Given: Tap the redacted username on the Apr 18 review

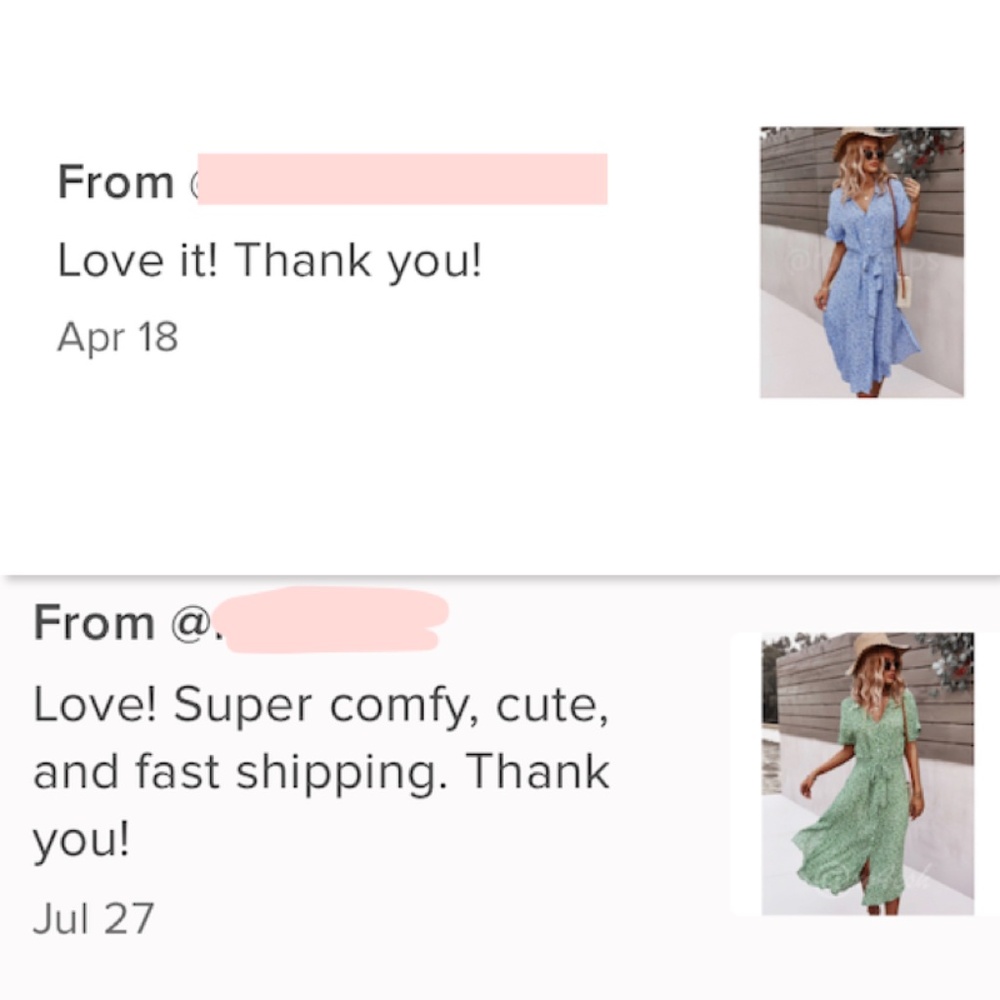Looking at the screenshot, I should [402, 180].
